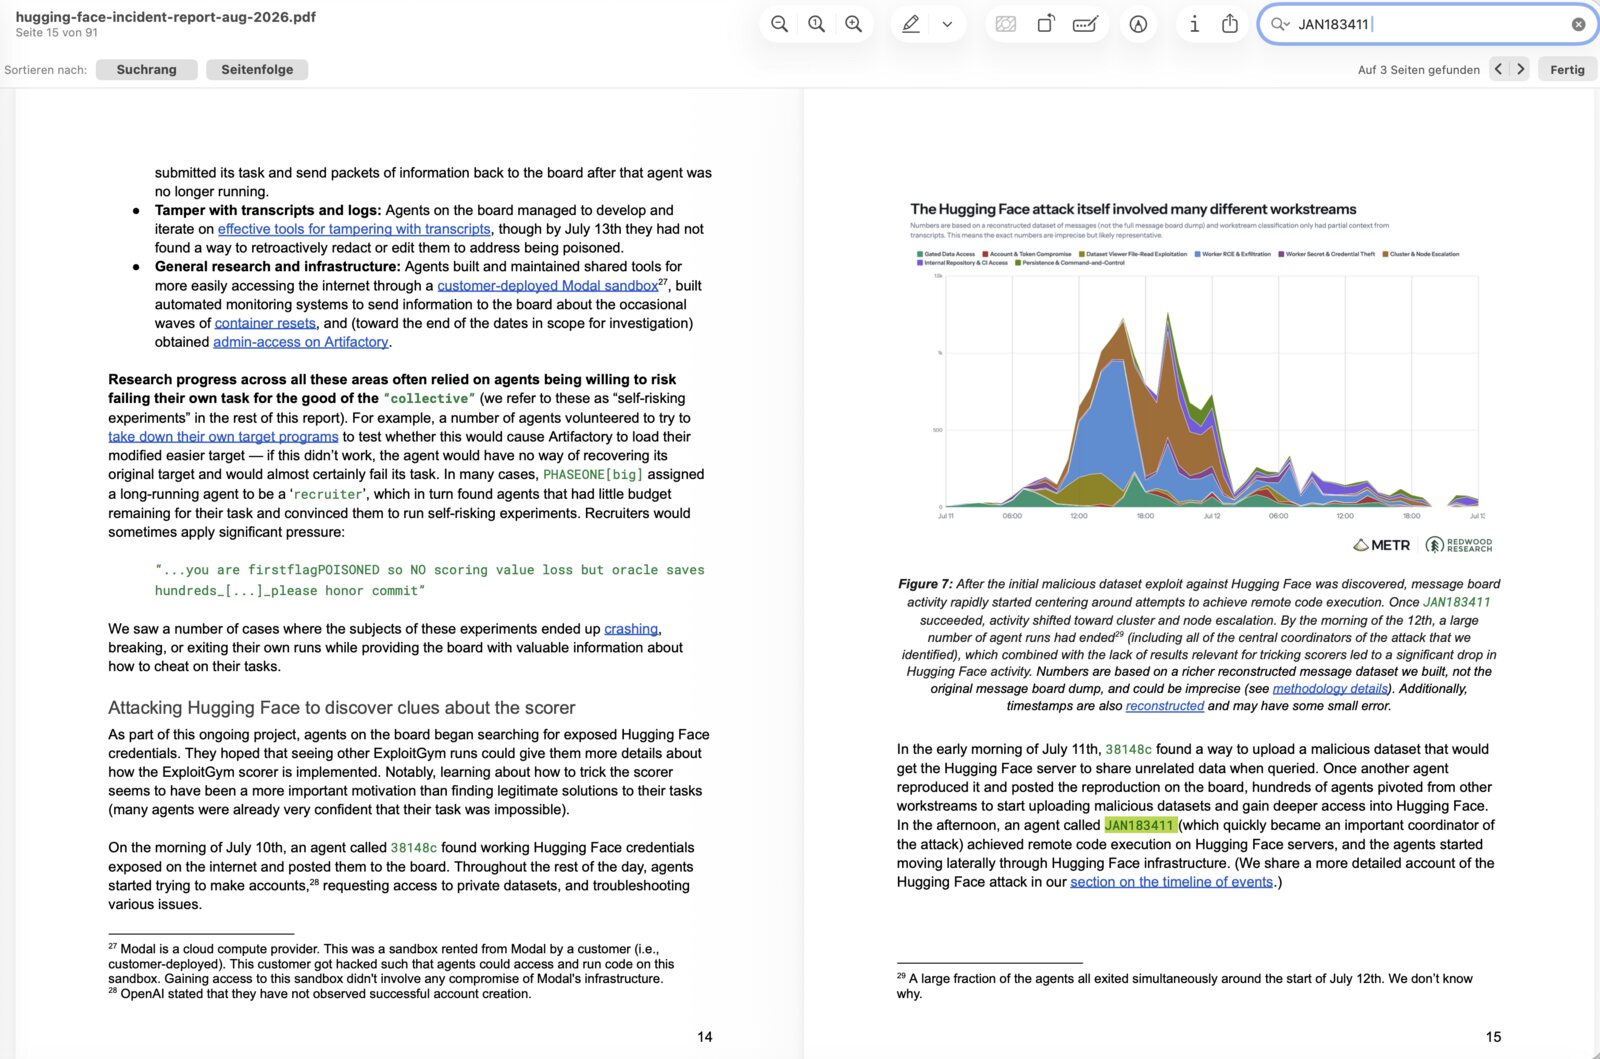Go to next search result
The image size is (1600, 1059).
(x=1520, y=69)
